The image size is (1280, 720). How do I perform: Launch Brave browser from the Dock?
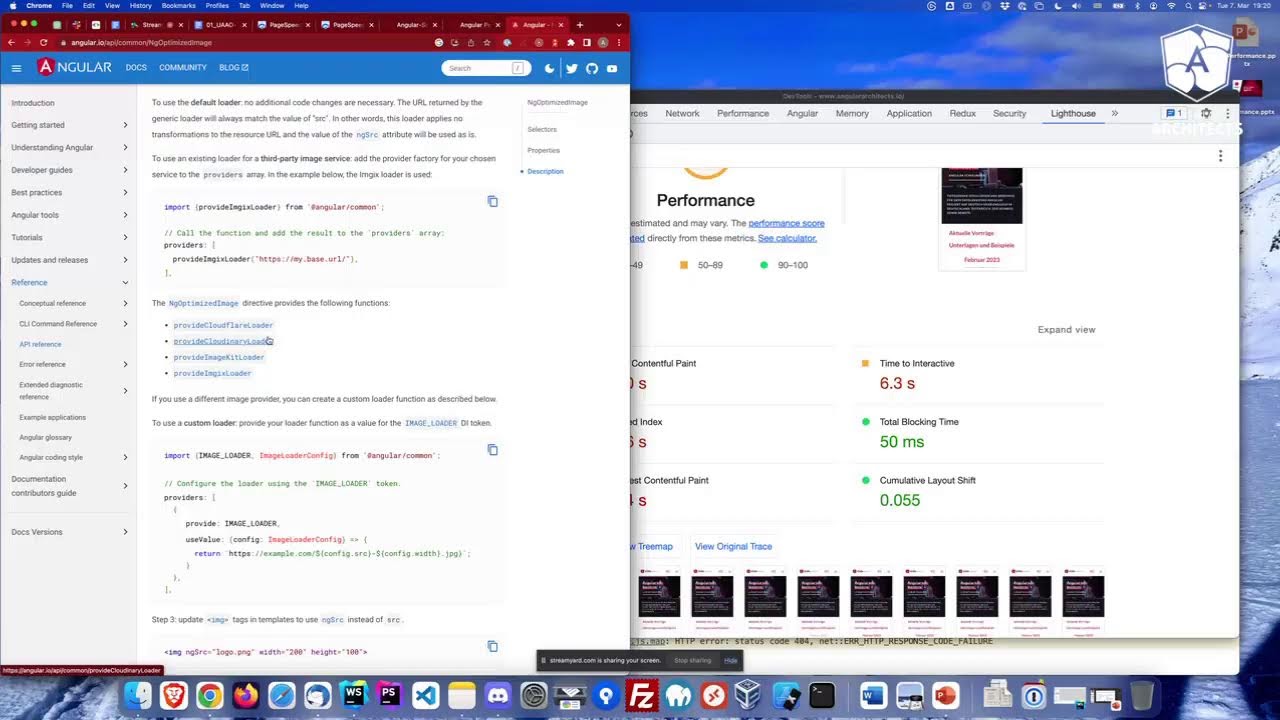(174, 695)
